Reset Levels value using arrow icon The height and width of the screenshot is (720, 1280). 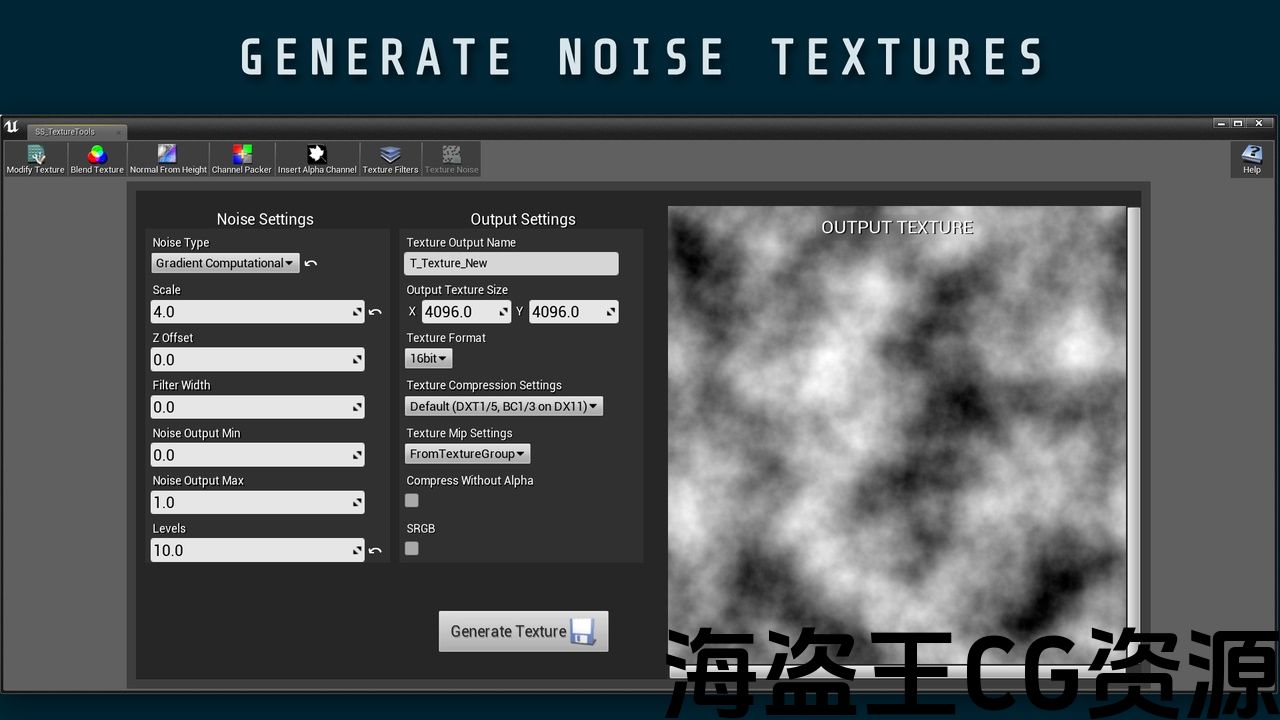coord(375,550)
